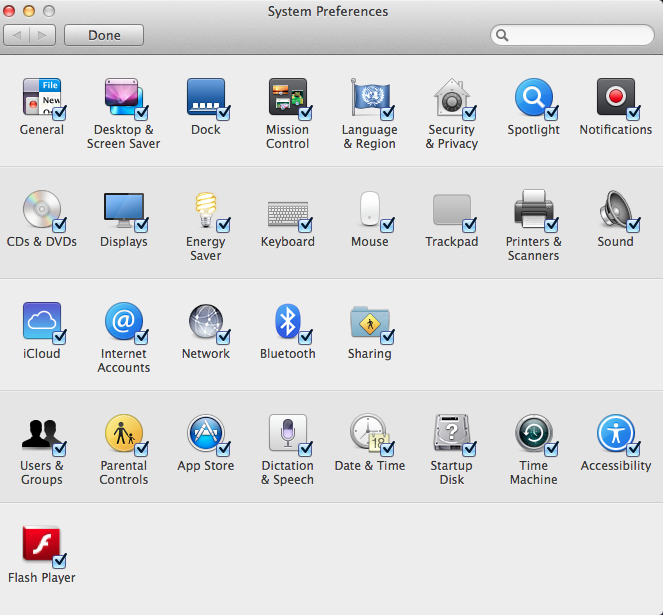Select the Energy Saver lightbulb icon
This screenshot has width=663, height=615.
(x=206, y=210)
